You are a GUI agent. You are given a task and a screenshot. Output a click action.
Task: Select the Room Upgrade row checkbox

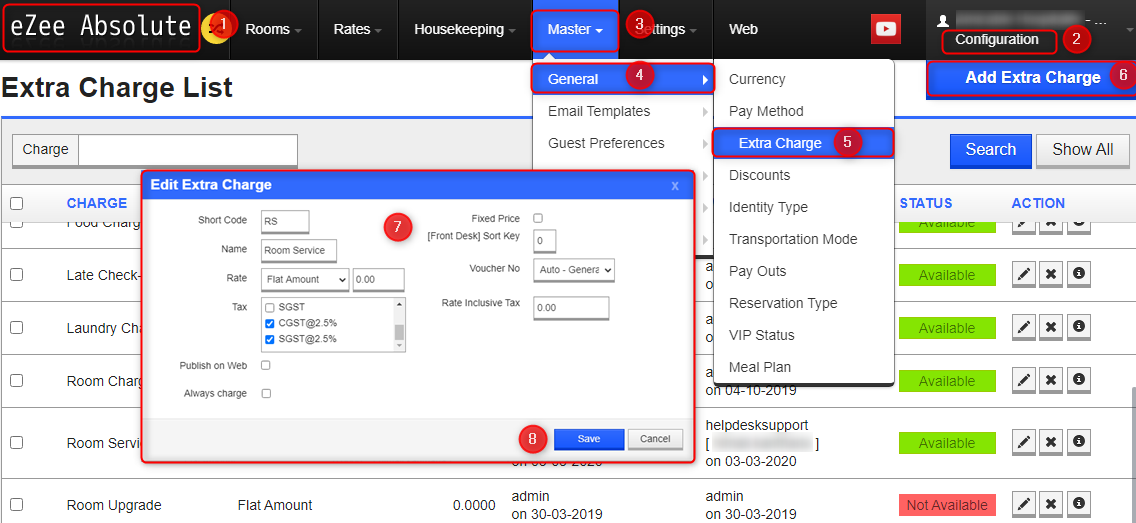pyautogui.click(x=16, y=505)
